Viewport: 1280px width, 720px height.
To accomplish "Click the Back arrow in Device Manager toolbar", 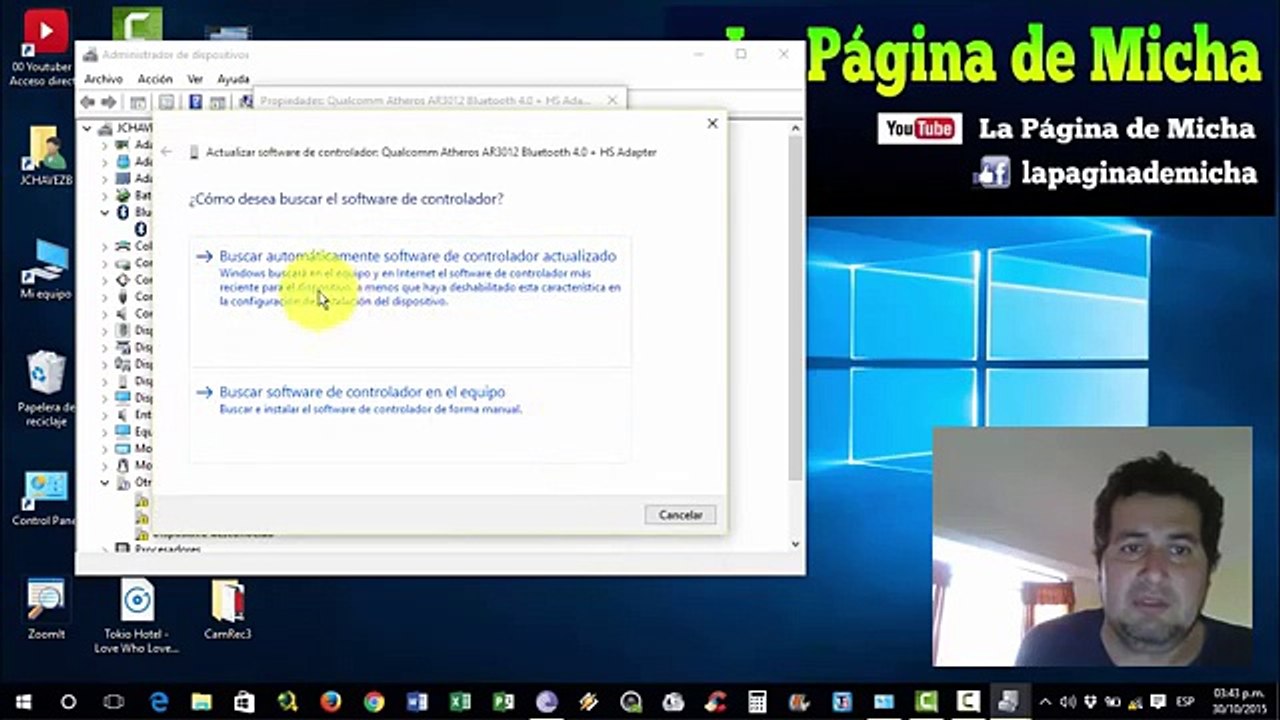I will pyautogui.click(x=88, y=102).
